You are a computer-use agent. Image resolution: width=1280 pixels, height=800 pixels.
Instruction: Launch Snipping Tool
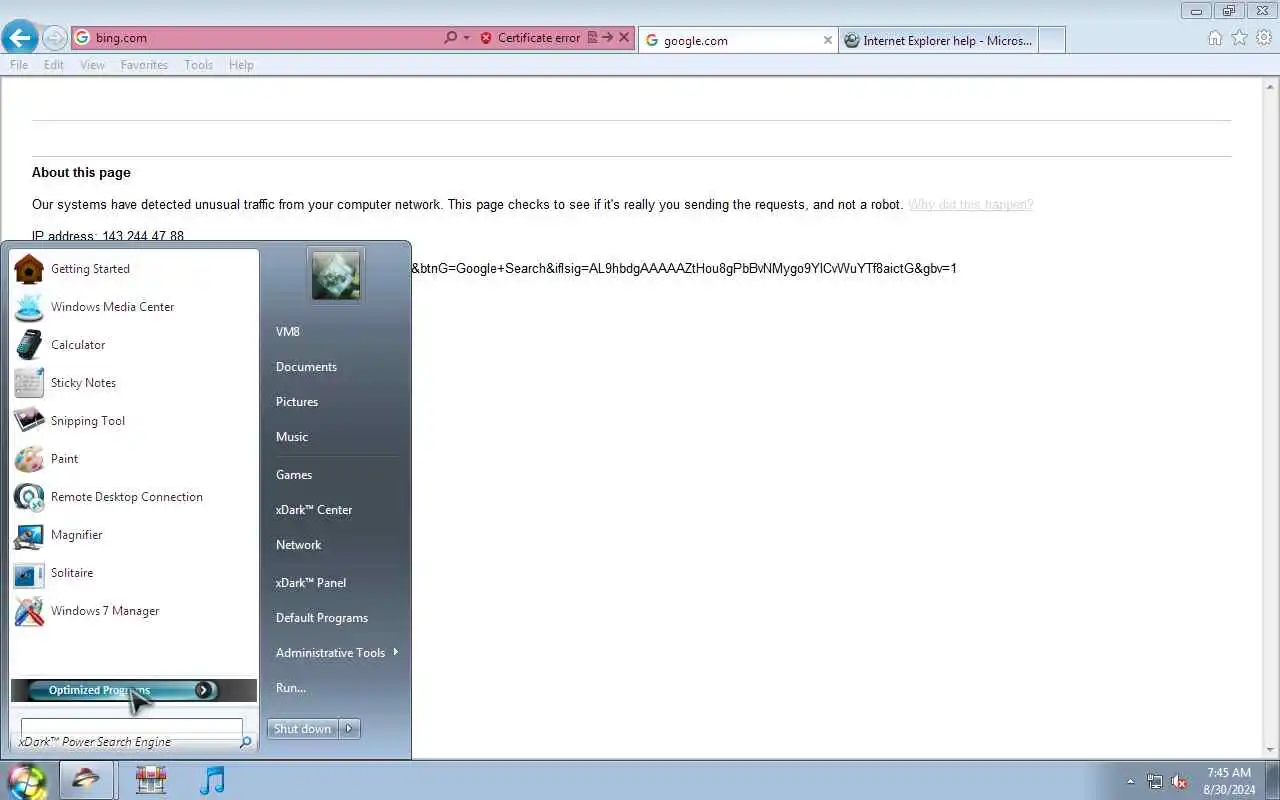[133, 421]
